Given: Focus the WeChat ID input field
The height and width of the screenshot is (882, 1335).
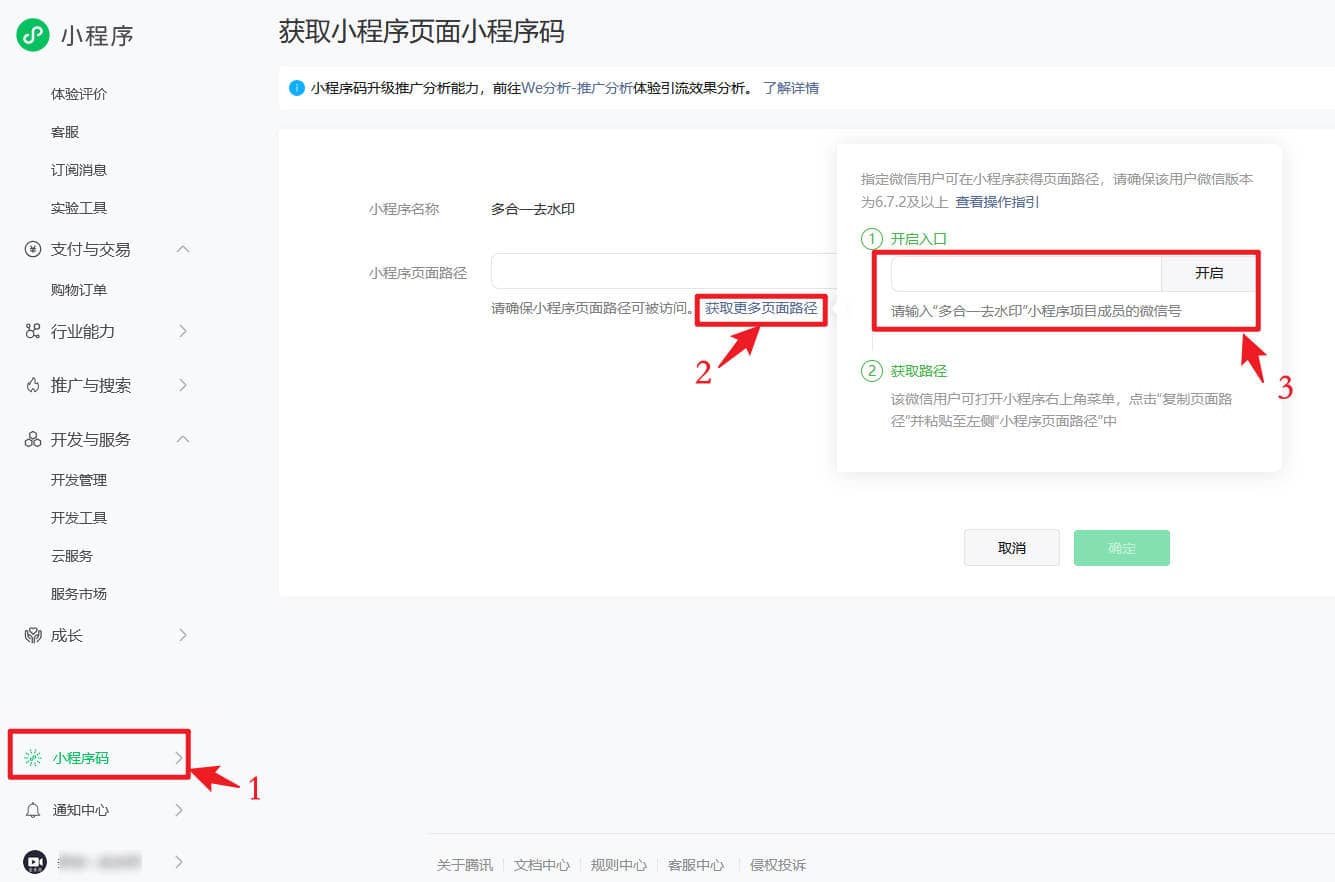Looking at the screenshot, I should pos(1025,273).
